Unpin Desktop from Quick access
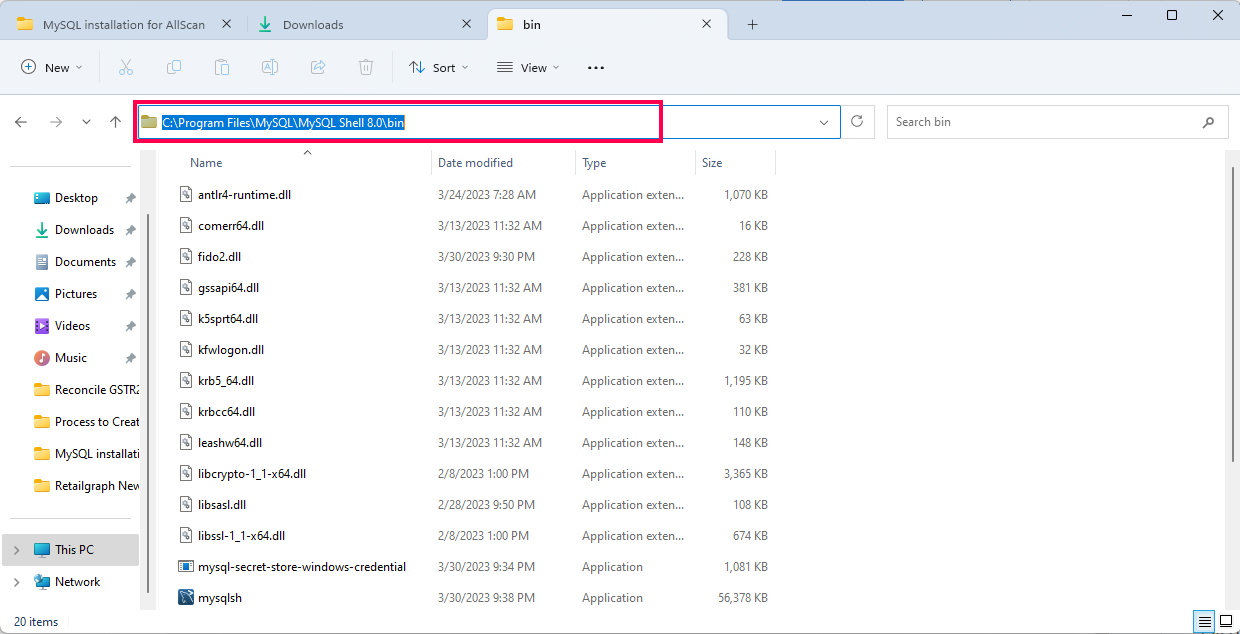 (130, 198)
